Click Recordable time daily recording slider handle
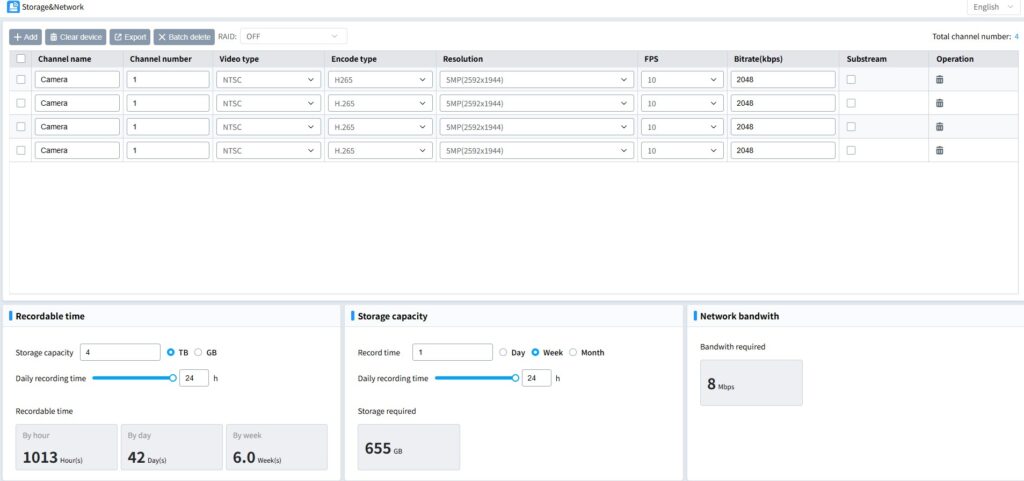 pos(173,378)
